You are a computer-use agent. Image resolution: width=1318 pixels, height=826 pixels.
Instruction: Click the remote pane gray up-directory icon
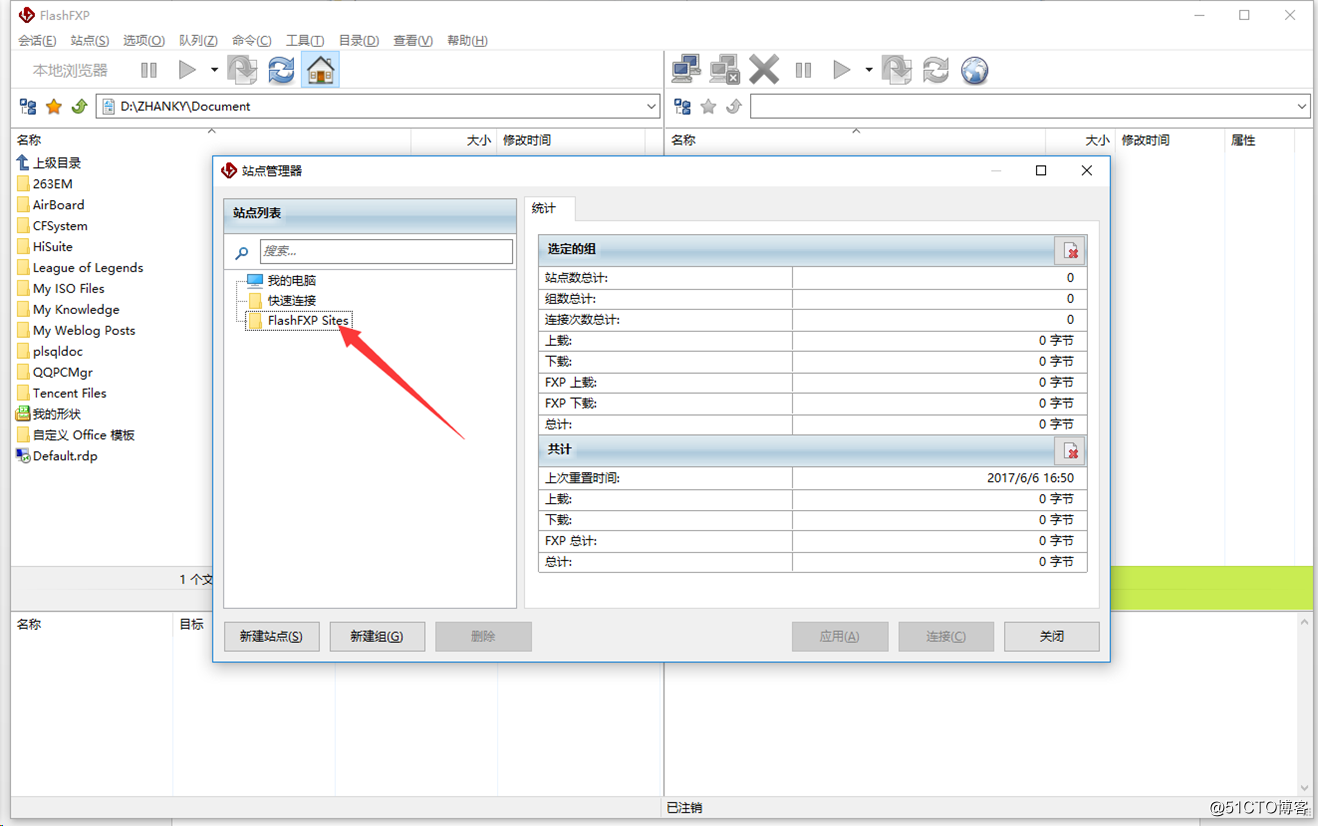click(x=734, y=106)
